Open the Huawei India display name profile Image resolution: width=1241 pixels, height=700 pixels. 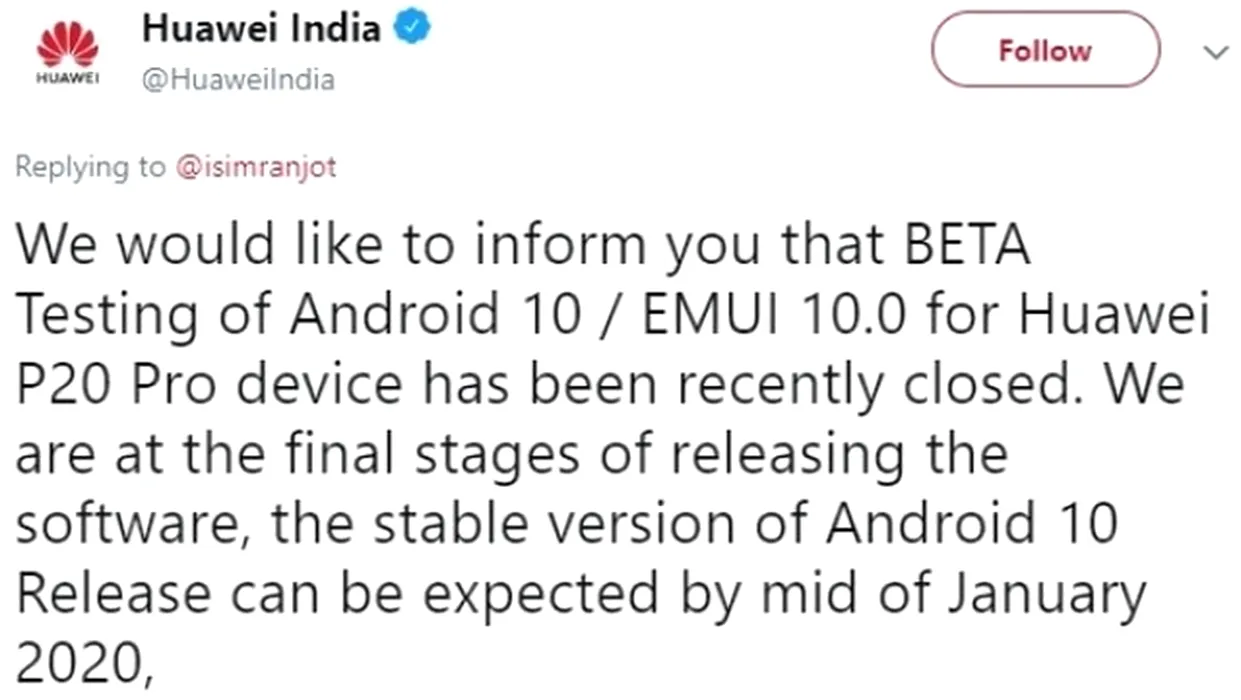click(x=262, y=28)
